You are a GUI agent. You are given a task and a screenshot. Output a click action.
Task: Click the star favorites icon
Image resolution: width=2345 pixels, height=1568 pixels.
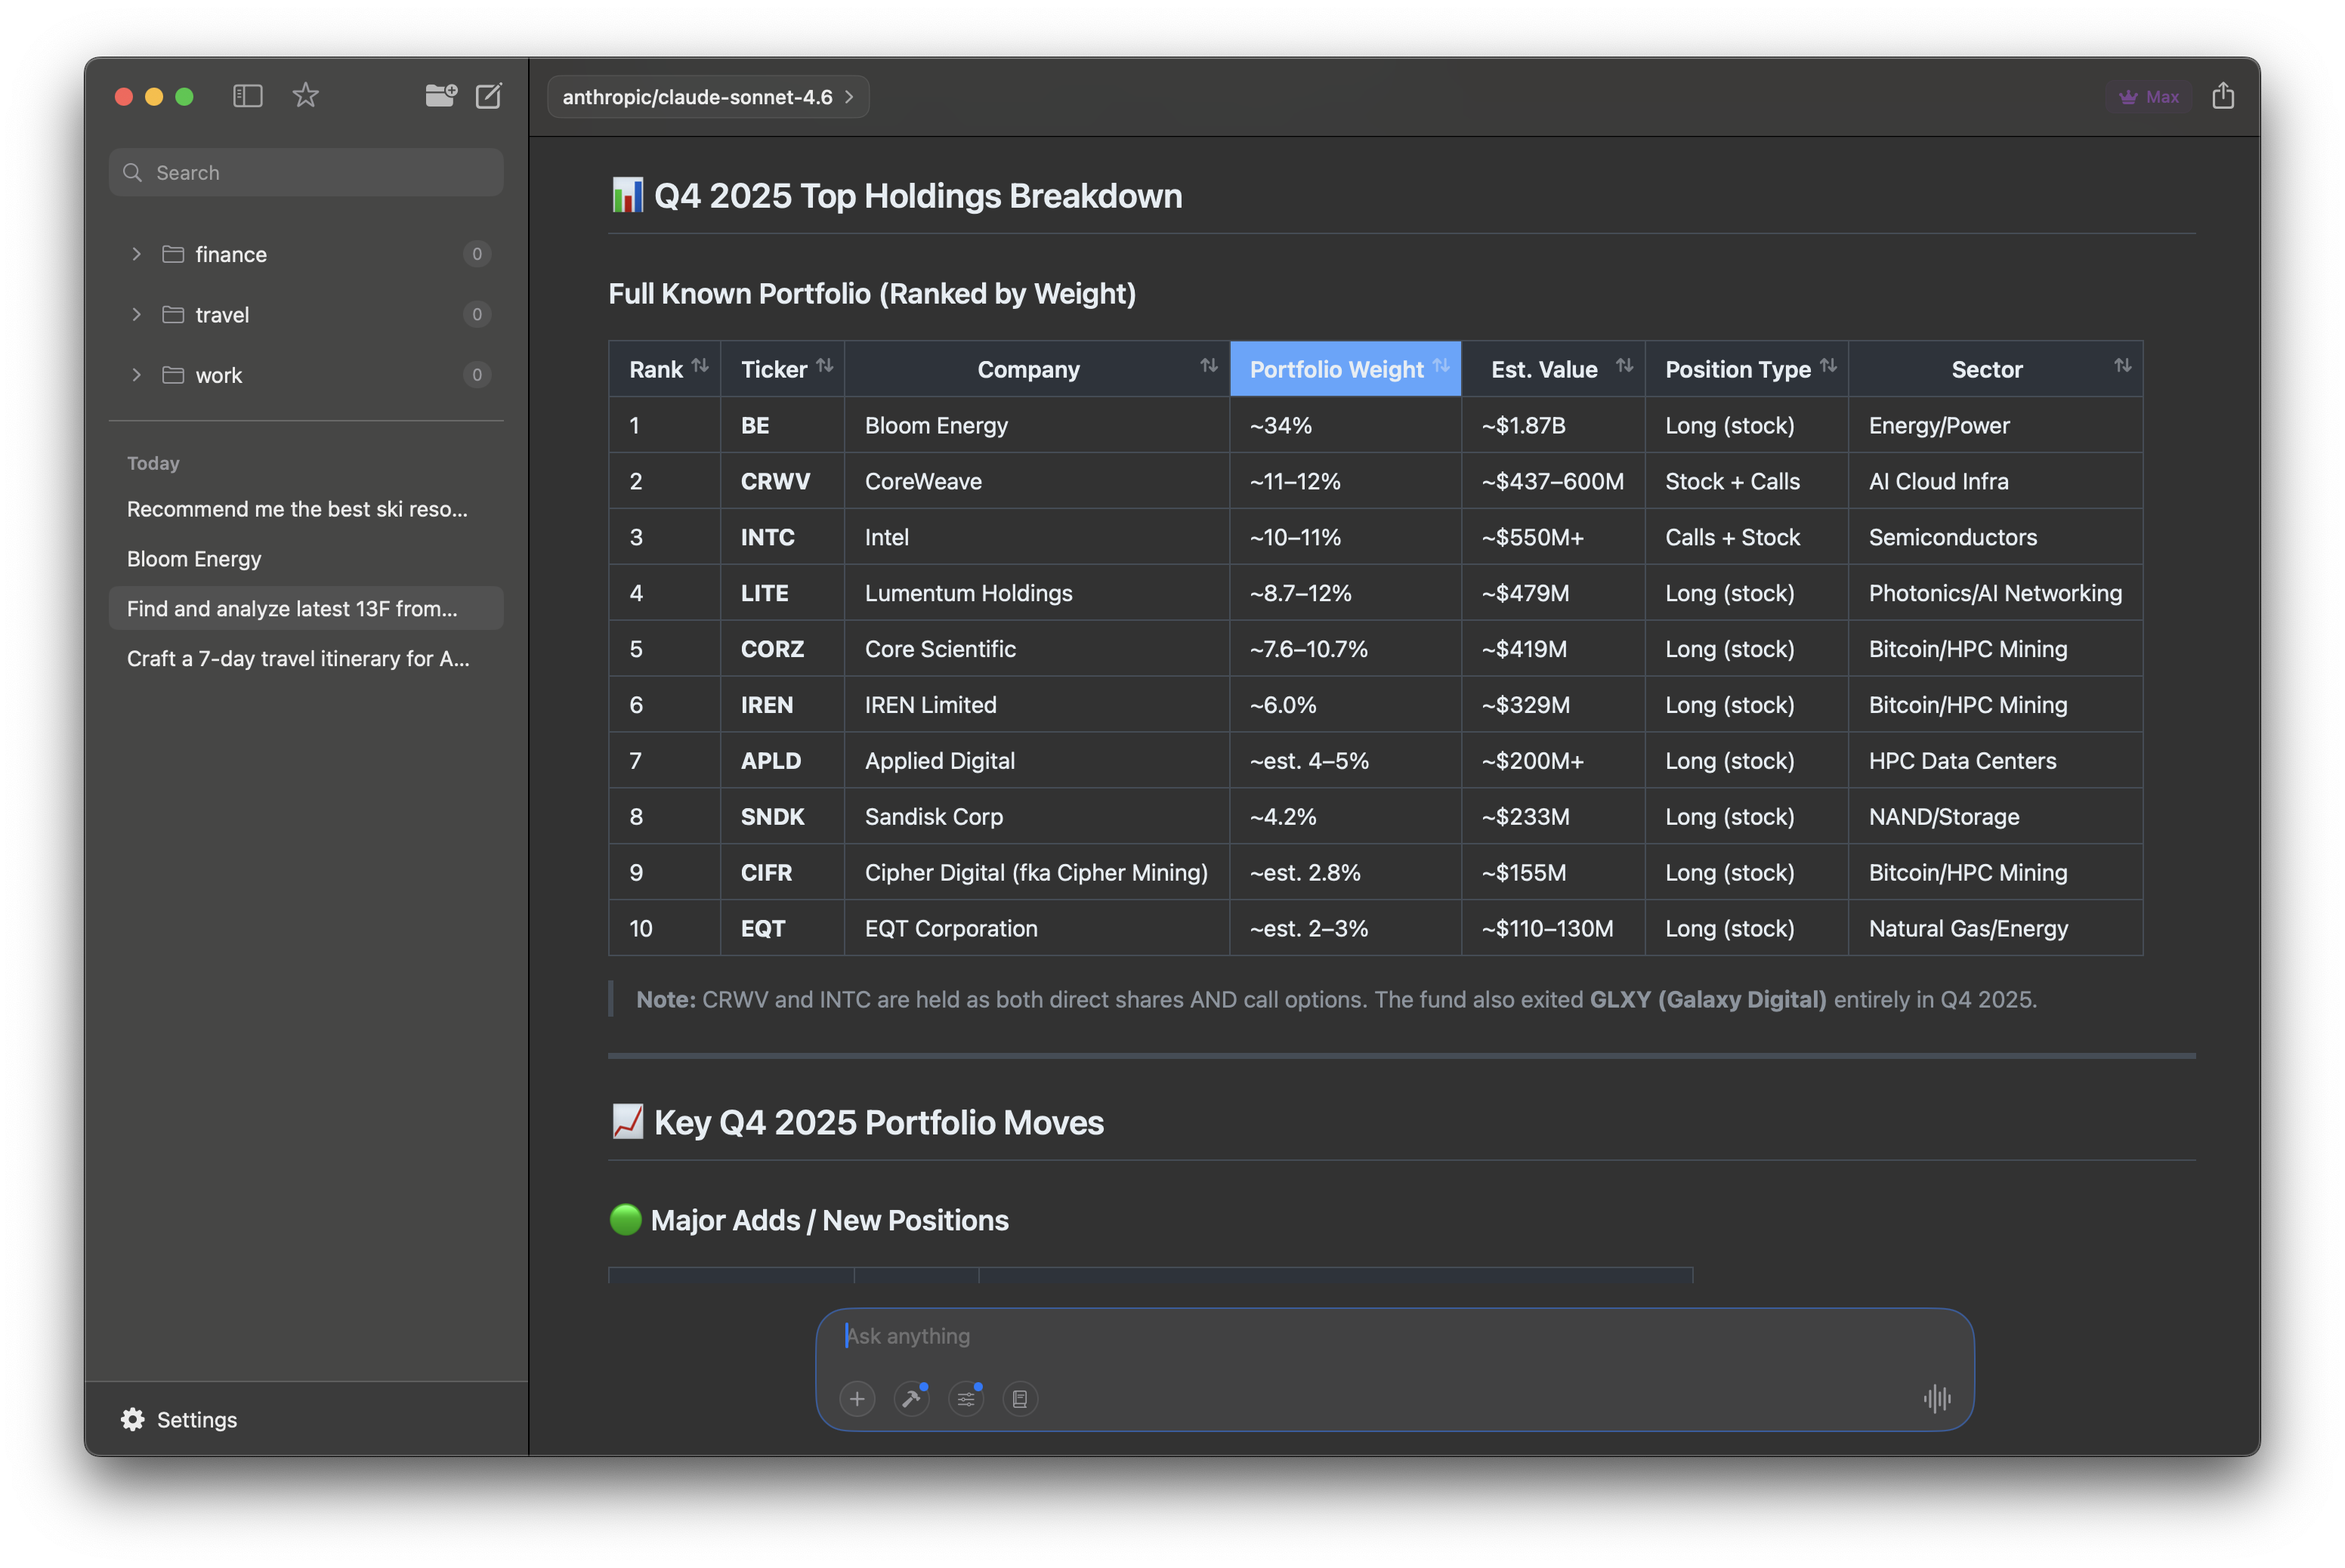(x=305, y=96)
